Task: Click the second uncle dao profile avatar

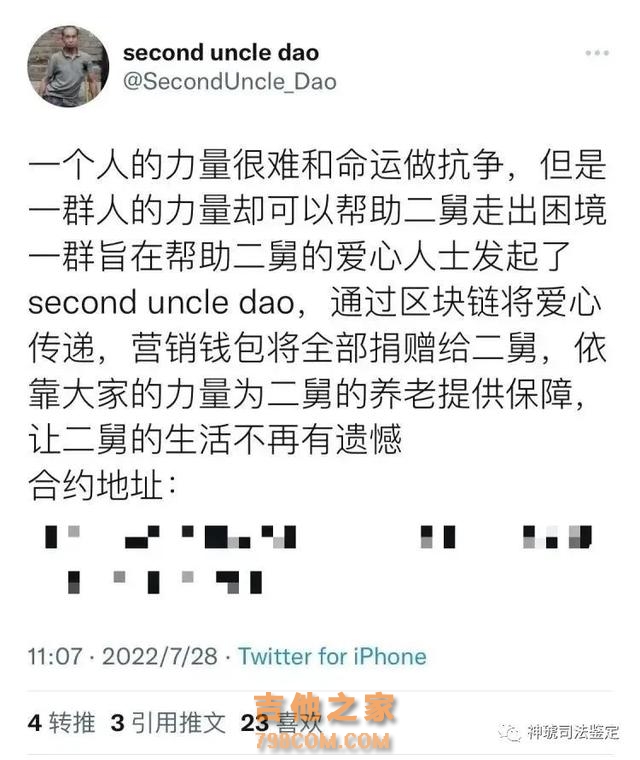Action: pyautogui.click(x=68, y=66)
